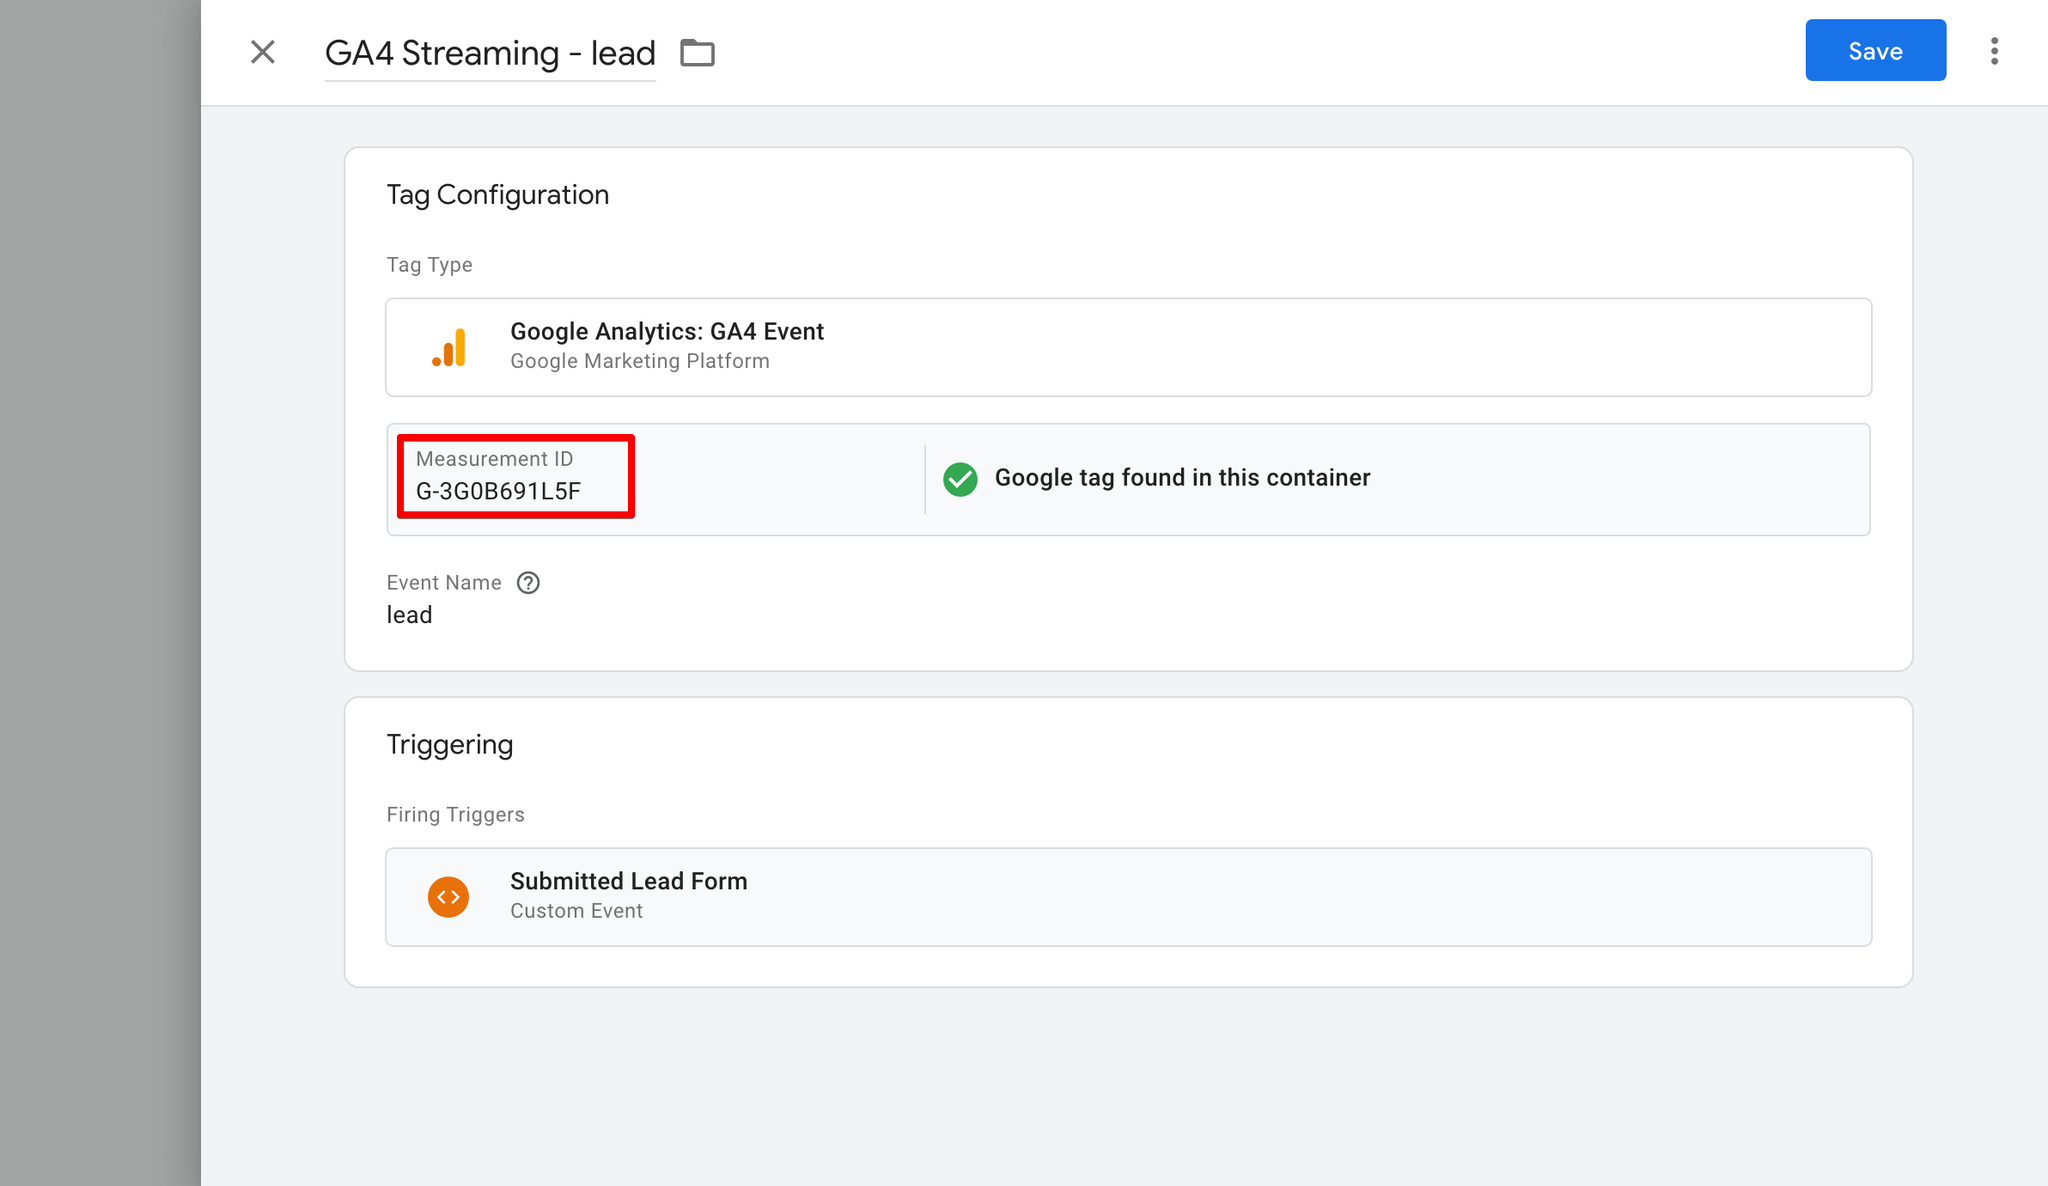Open the Event Name help question icon

[528, 583]
